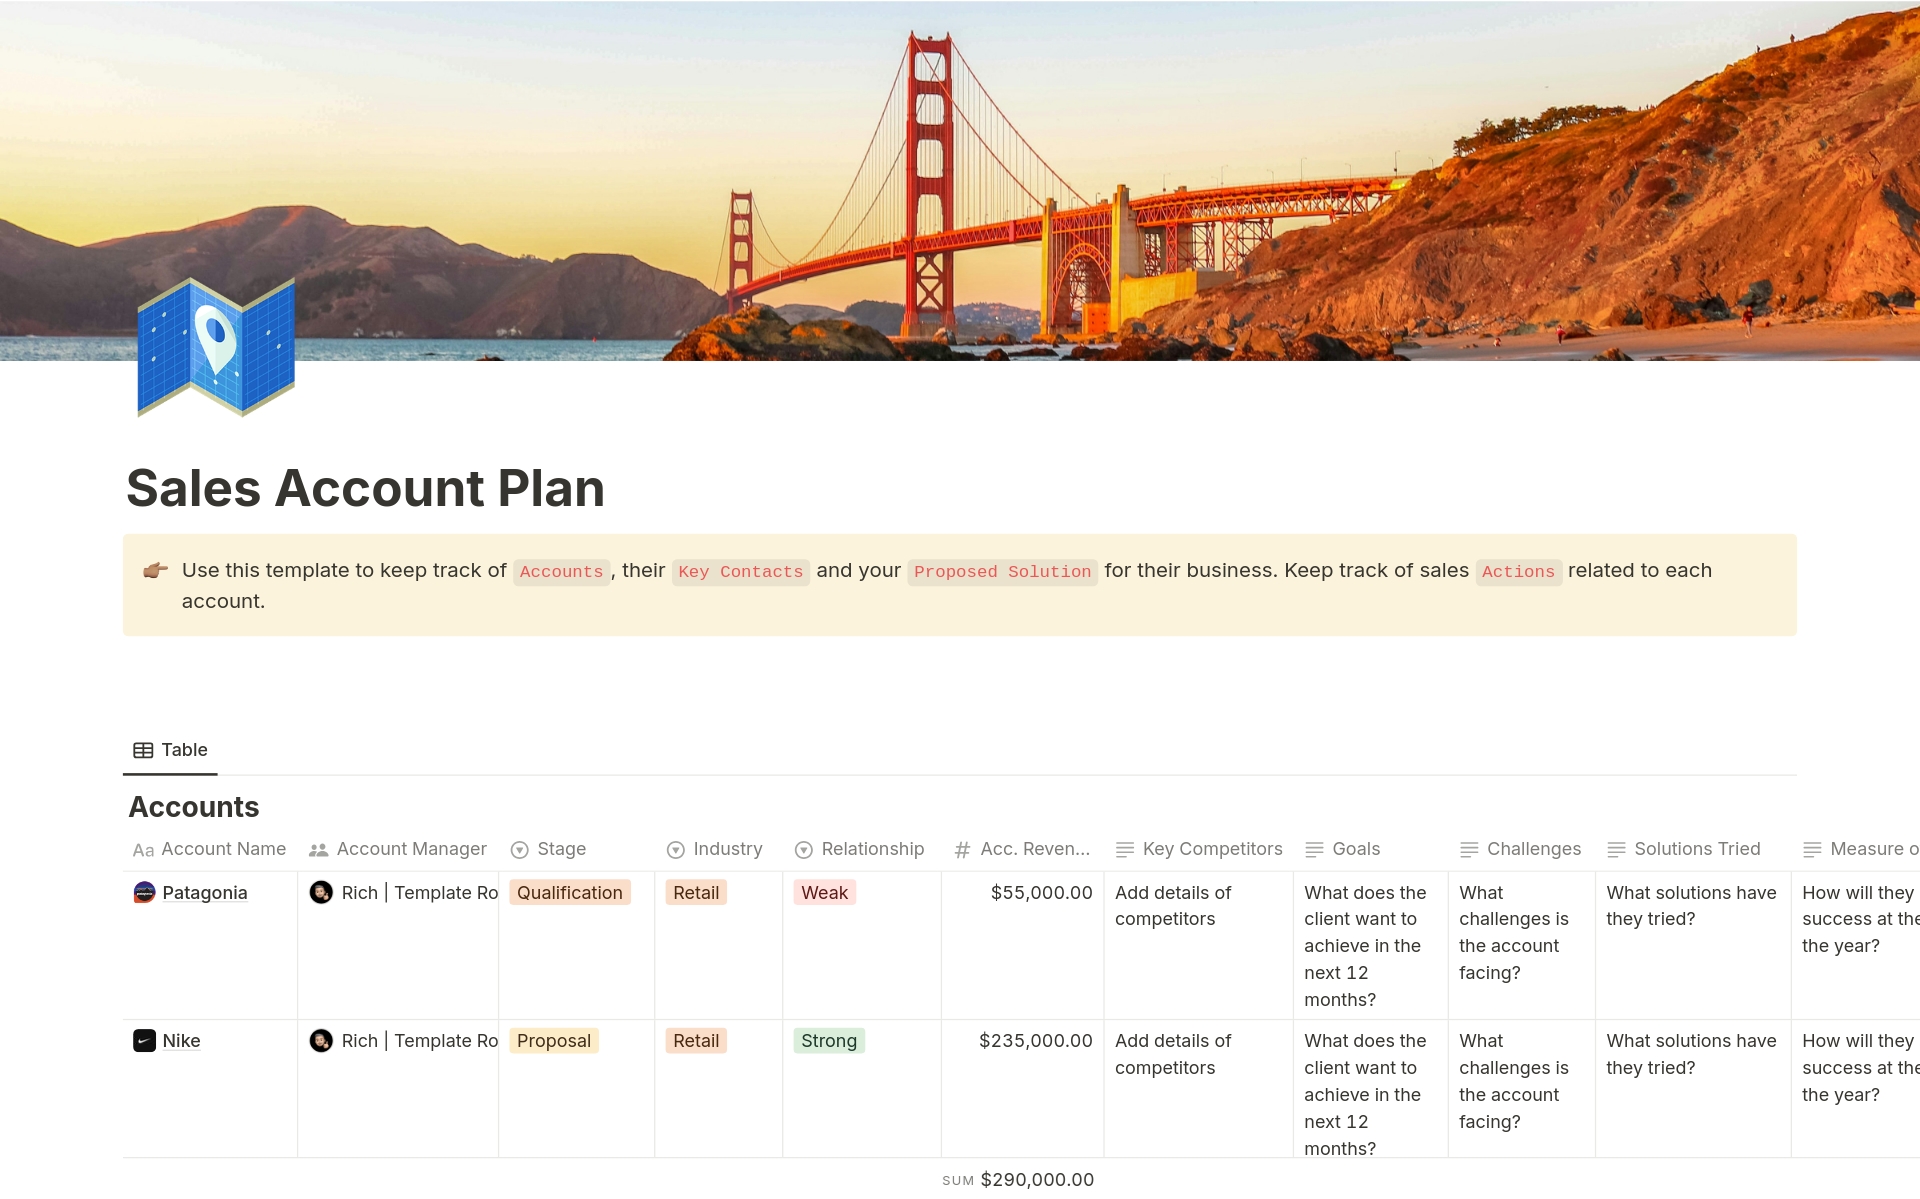Expand the Patagonia account row

click(x=204, y=891)
